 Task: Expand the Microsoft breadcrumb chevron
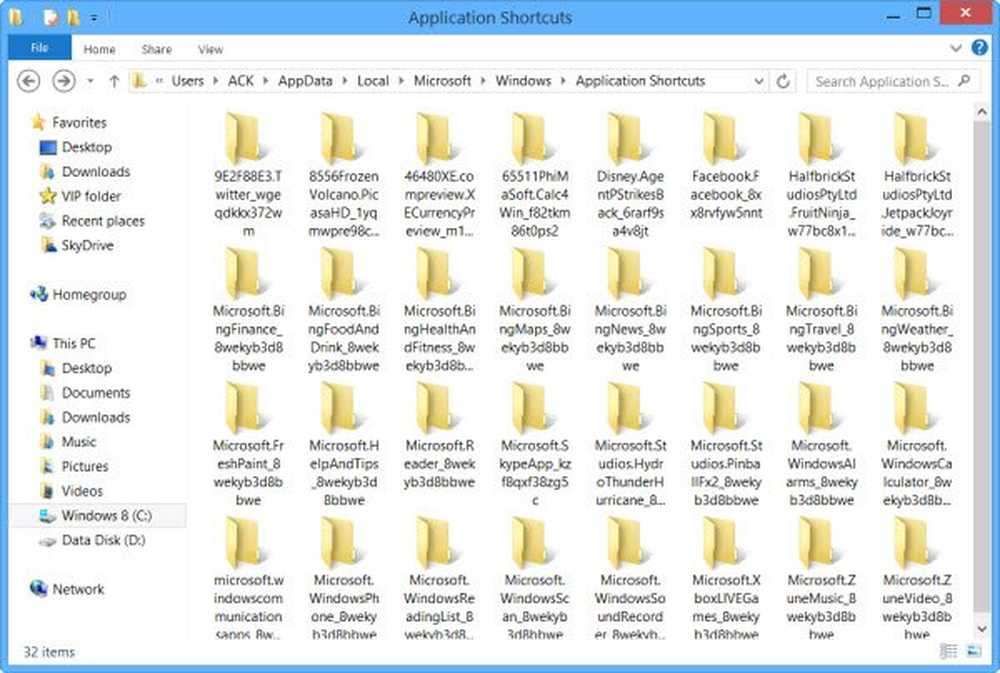point(483,81)
